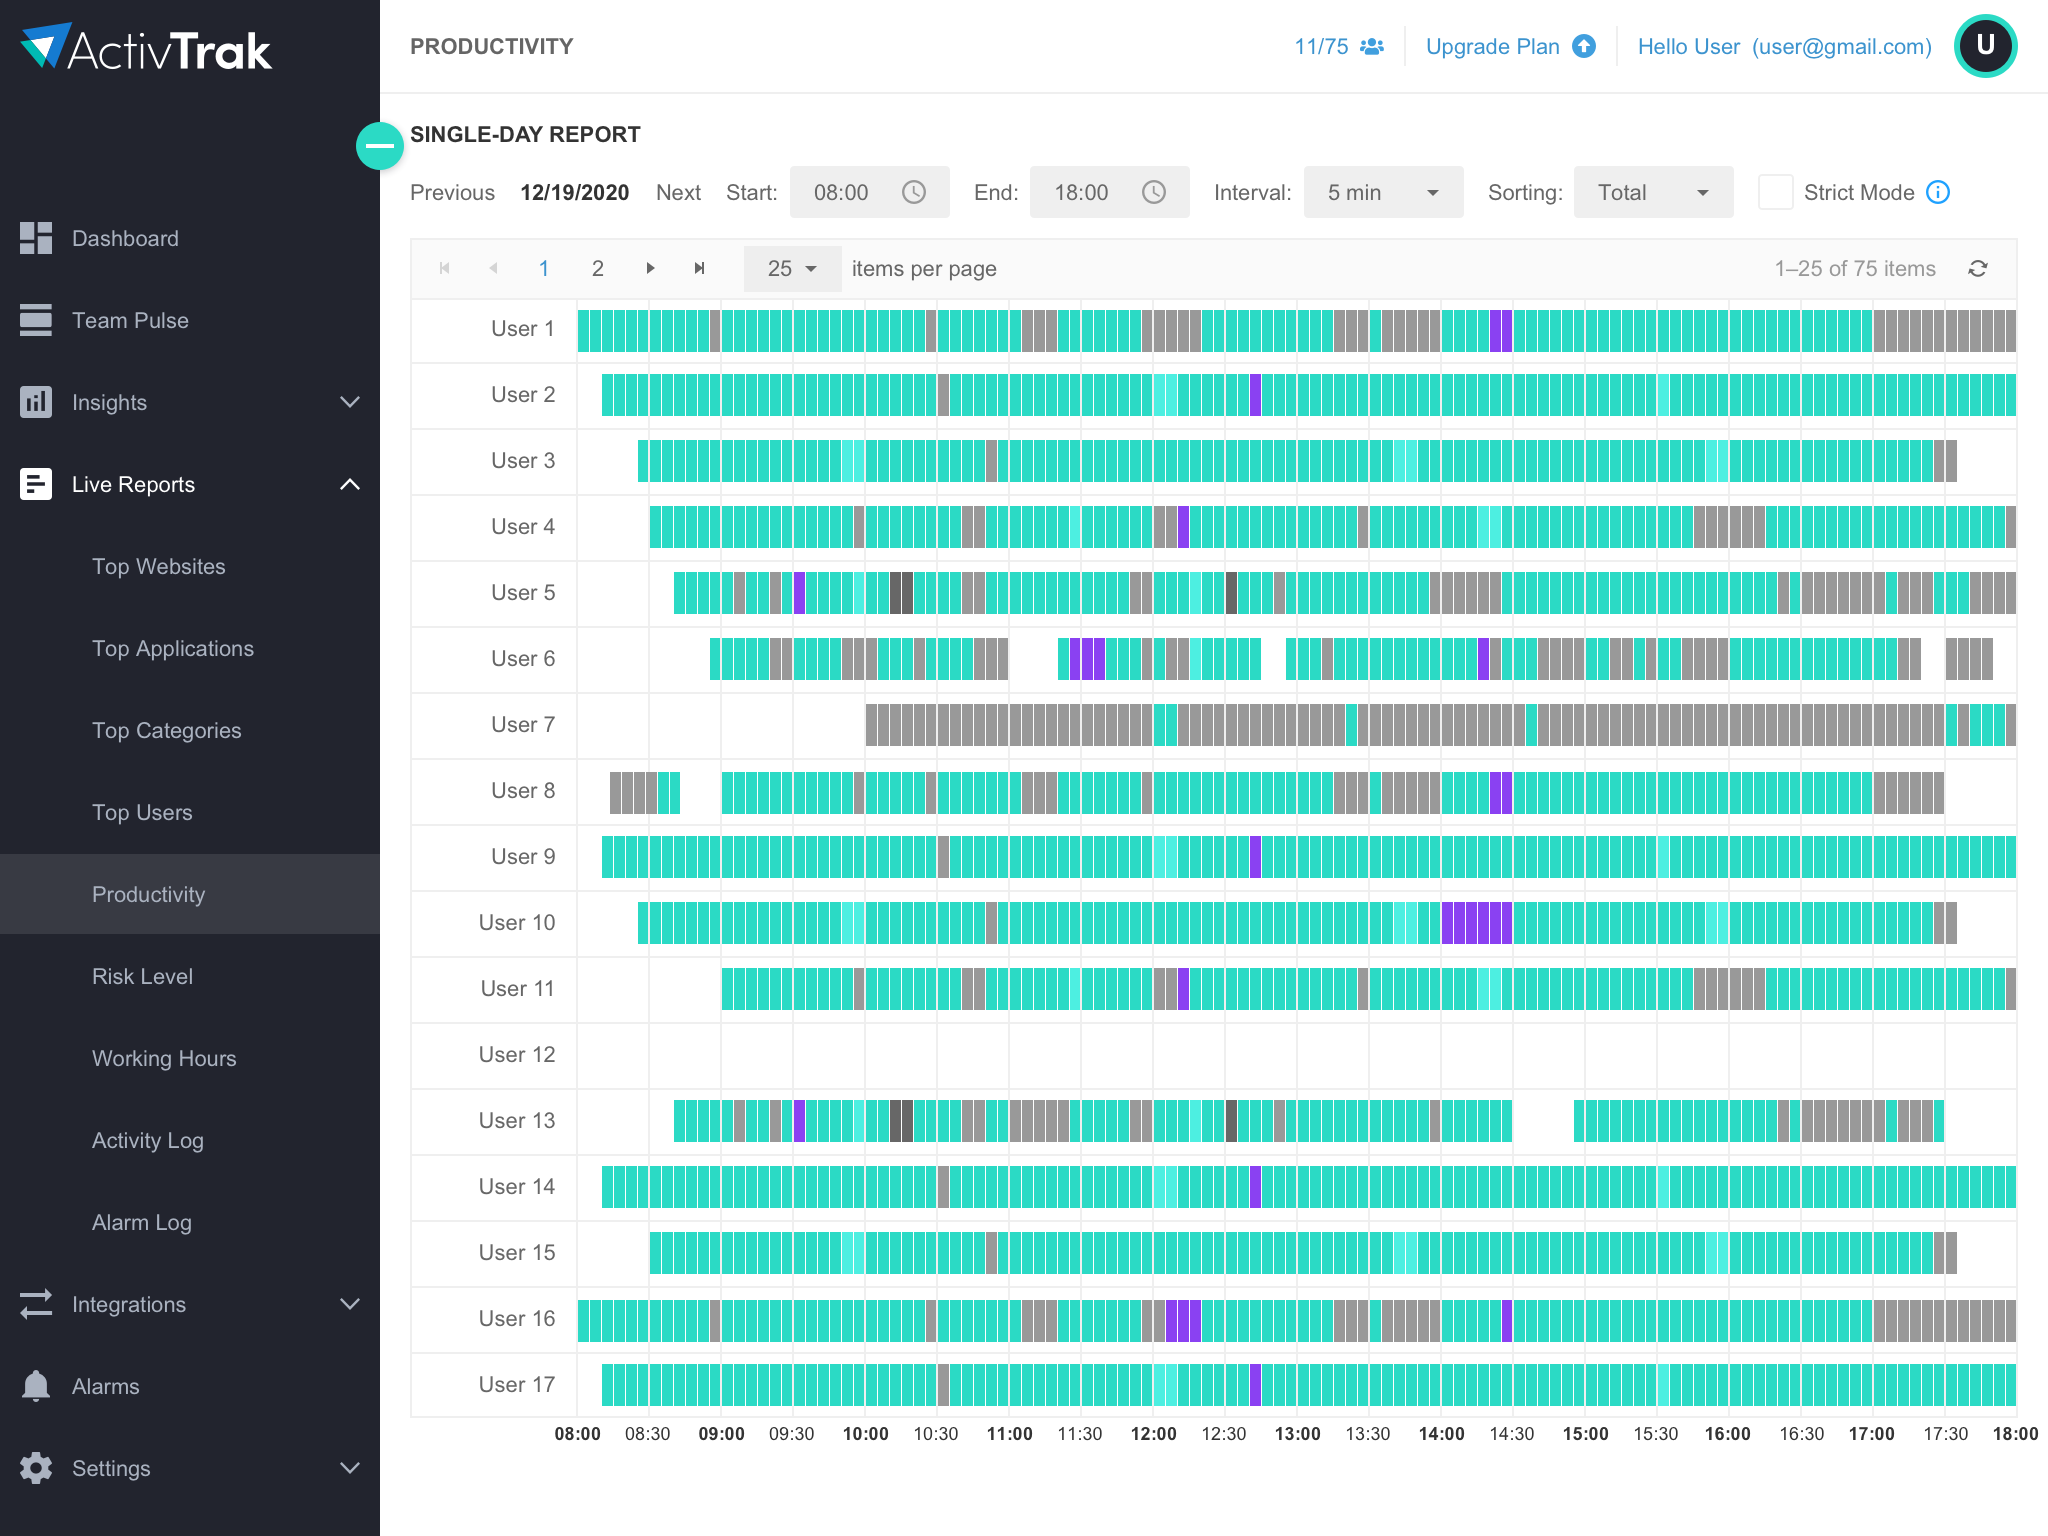Open the U user avatar menu
The image size is (2048, 1536).
coord(1985,45)
